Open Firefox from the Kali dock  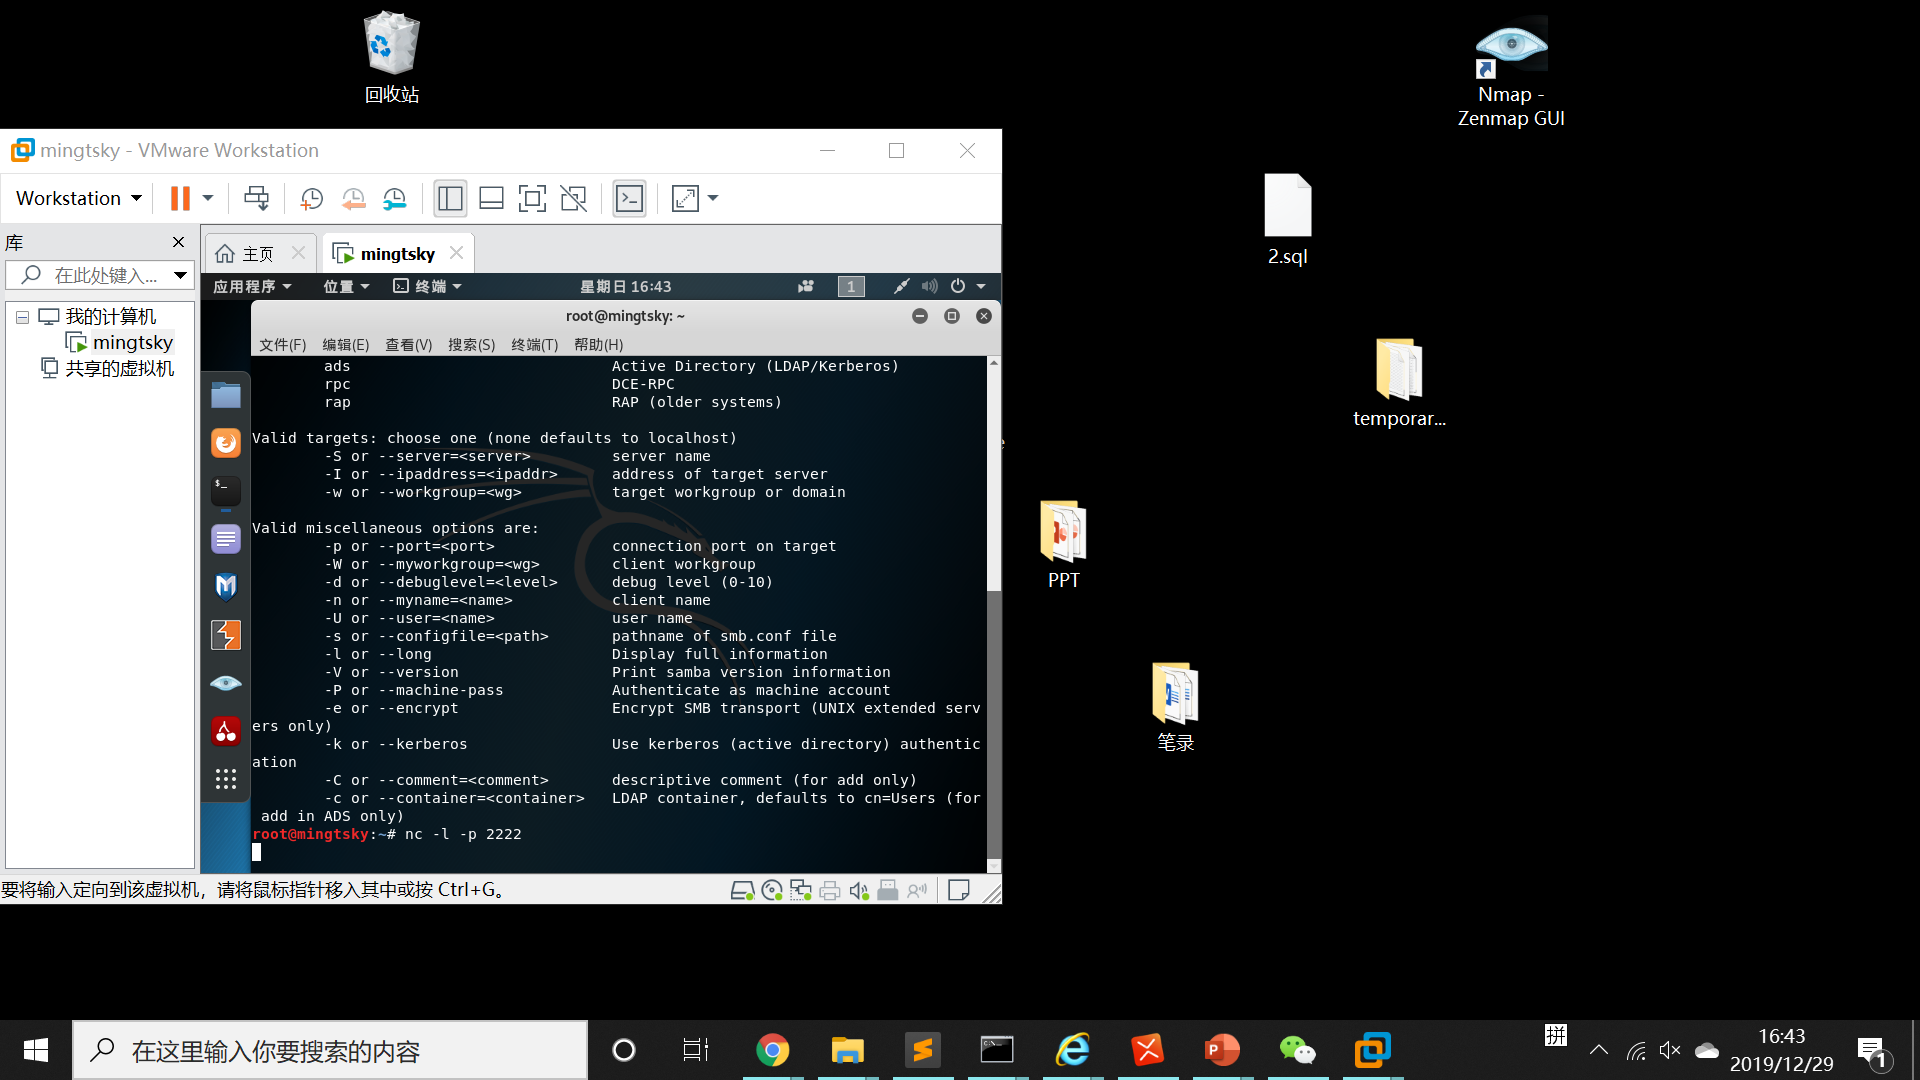click(226, 443)
